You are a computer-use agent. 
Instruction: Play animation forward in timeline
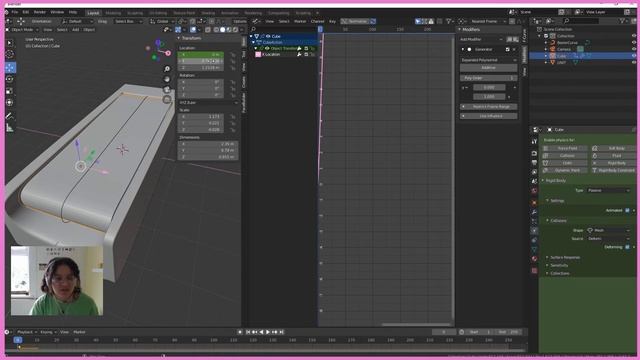268,332
